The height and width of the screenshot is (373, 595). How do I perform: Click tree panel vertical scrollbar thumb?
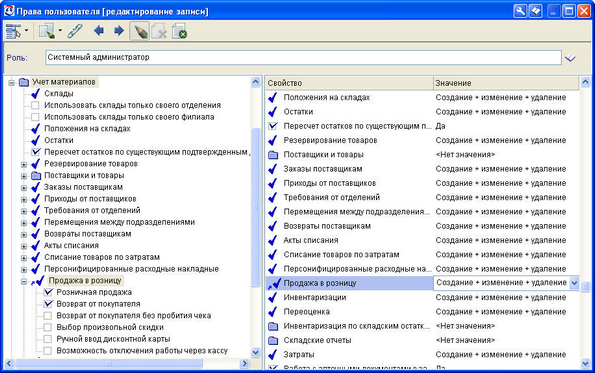tap(256, 207)
